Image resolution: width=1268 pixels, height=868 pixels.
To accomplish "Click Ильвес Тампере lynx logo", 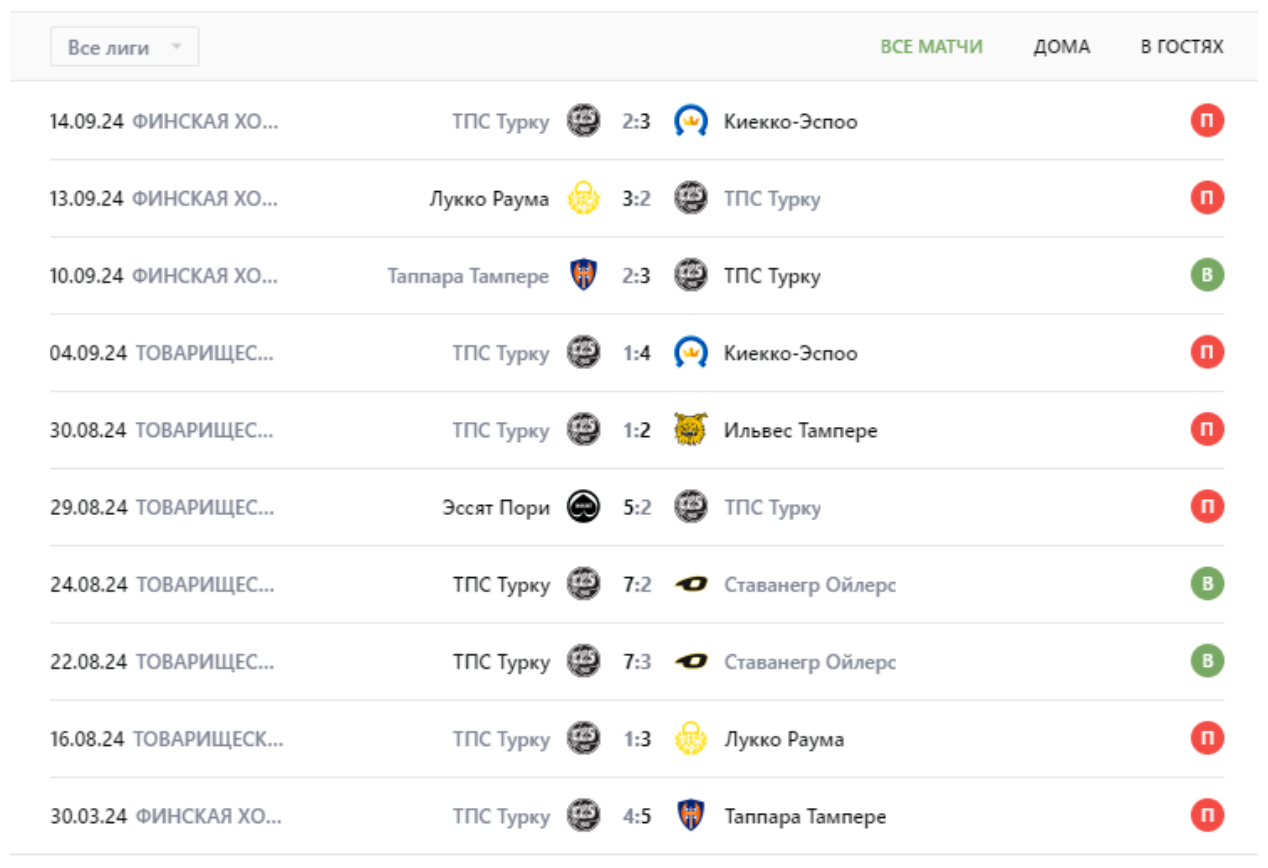I will (x=691, y=430).
